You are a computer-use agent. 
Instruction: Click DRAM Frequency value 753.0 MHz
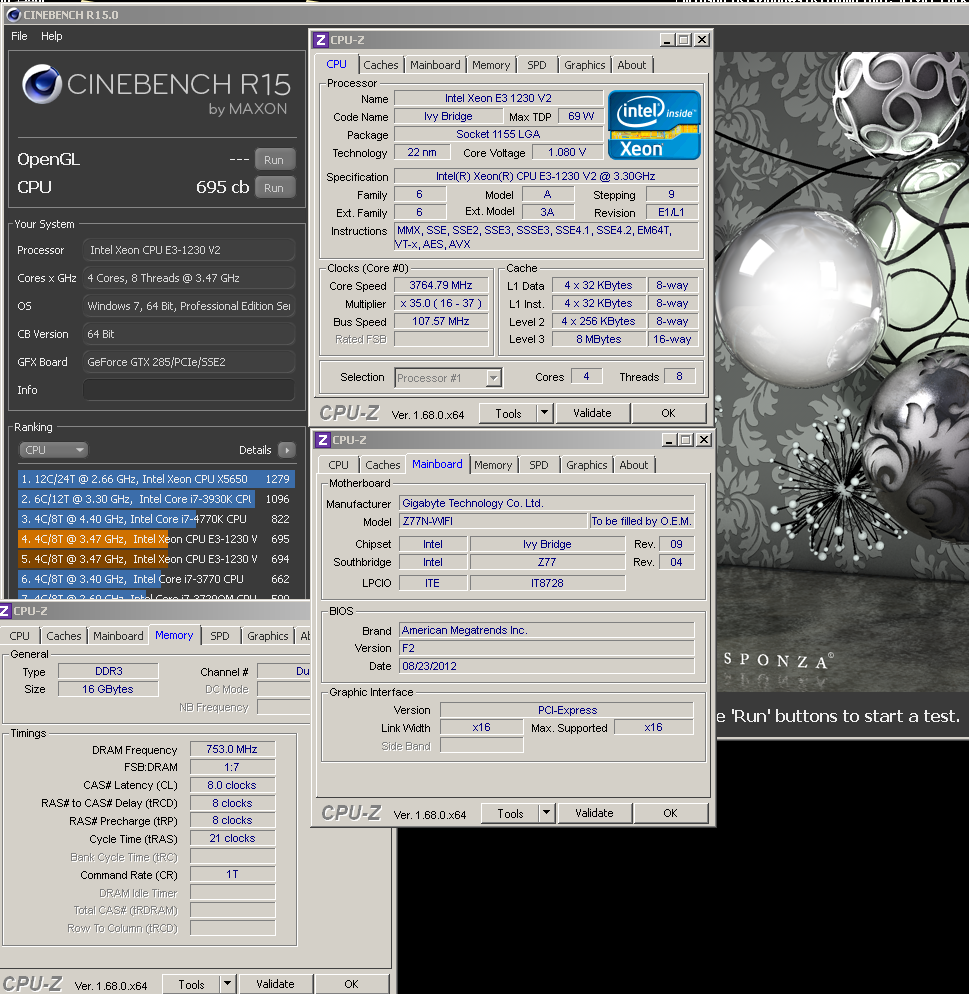tap(232, 749)
